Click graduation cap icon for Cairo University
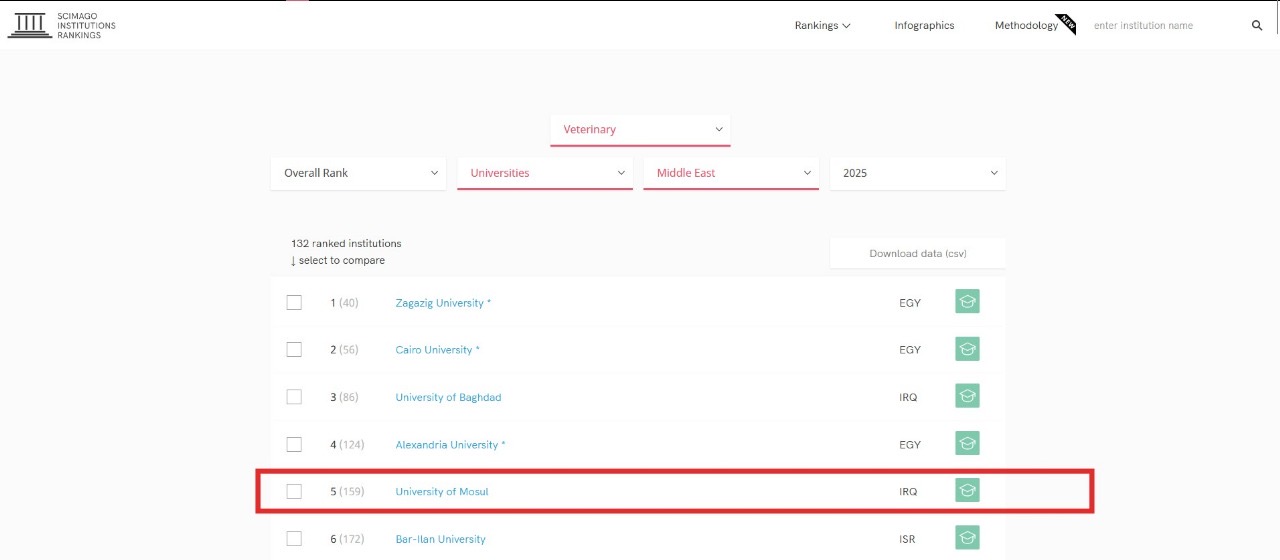Viewport: 1280px width, 560px height. pos(967,349)
